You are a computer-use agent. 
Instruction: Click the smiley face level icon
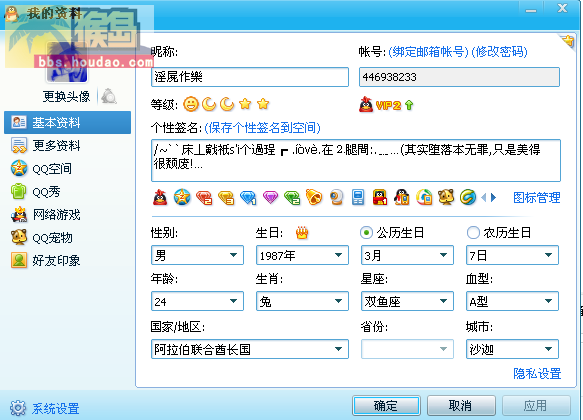191,104
